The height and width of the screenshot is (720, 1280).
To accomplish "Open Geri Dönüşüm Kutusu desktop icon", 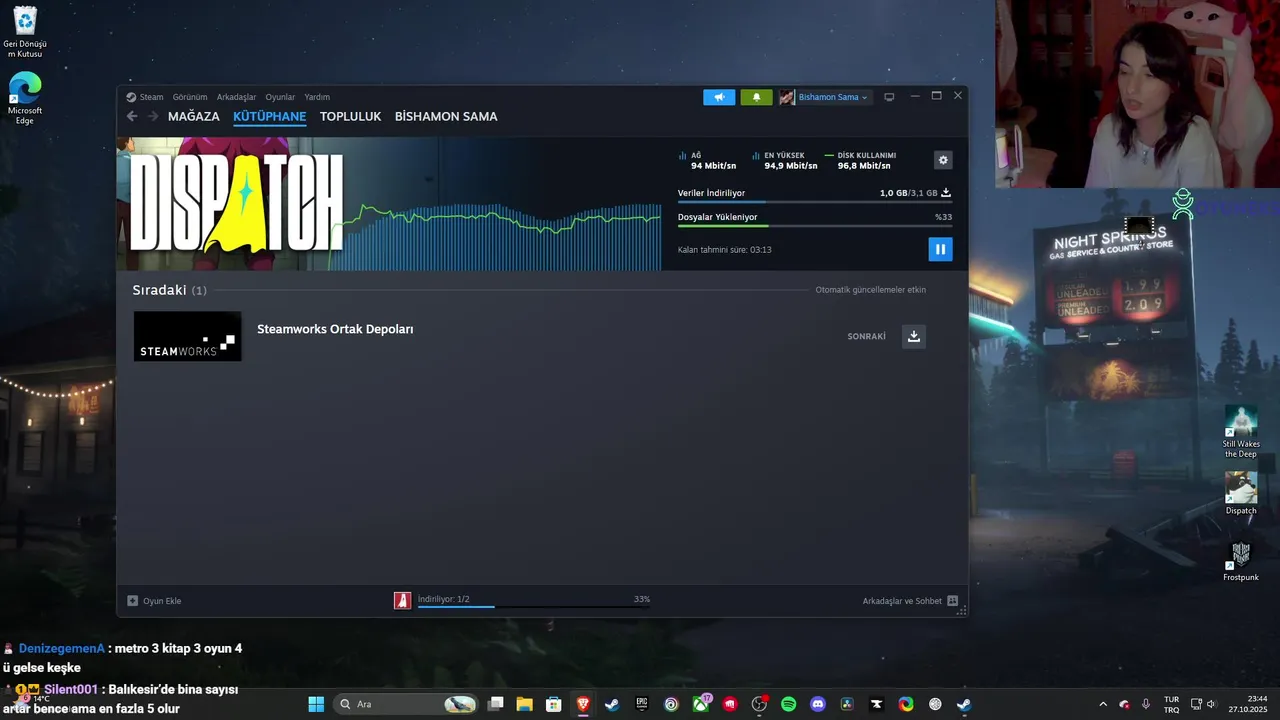I will click(25, 32).
